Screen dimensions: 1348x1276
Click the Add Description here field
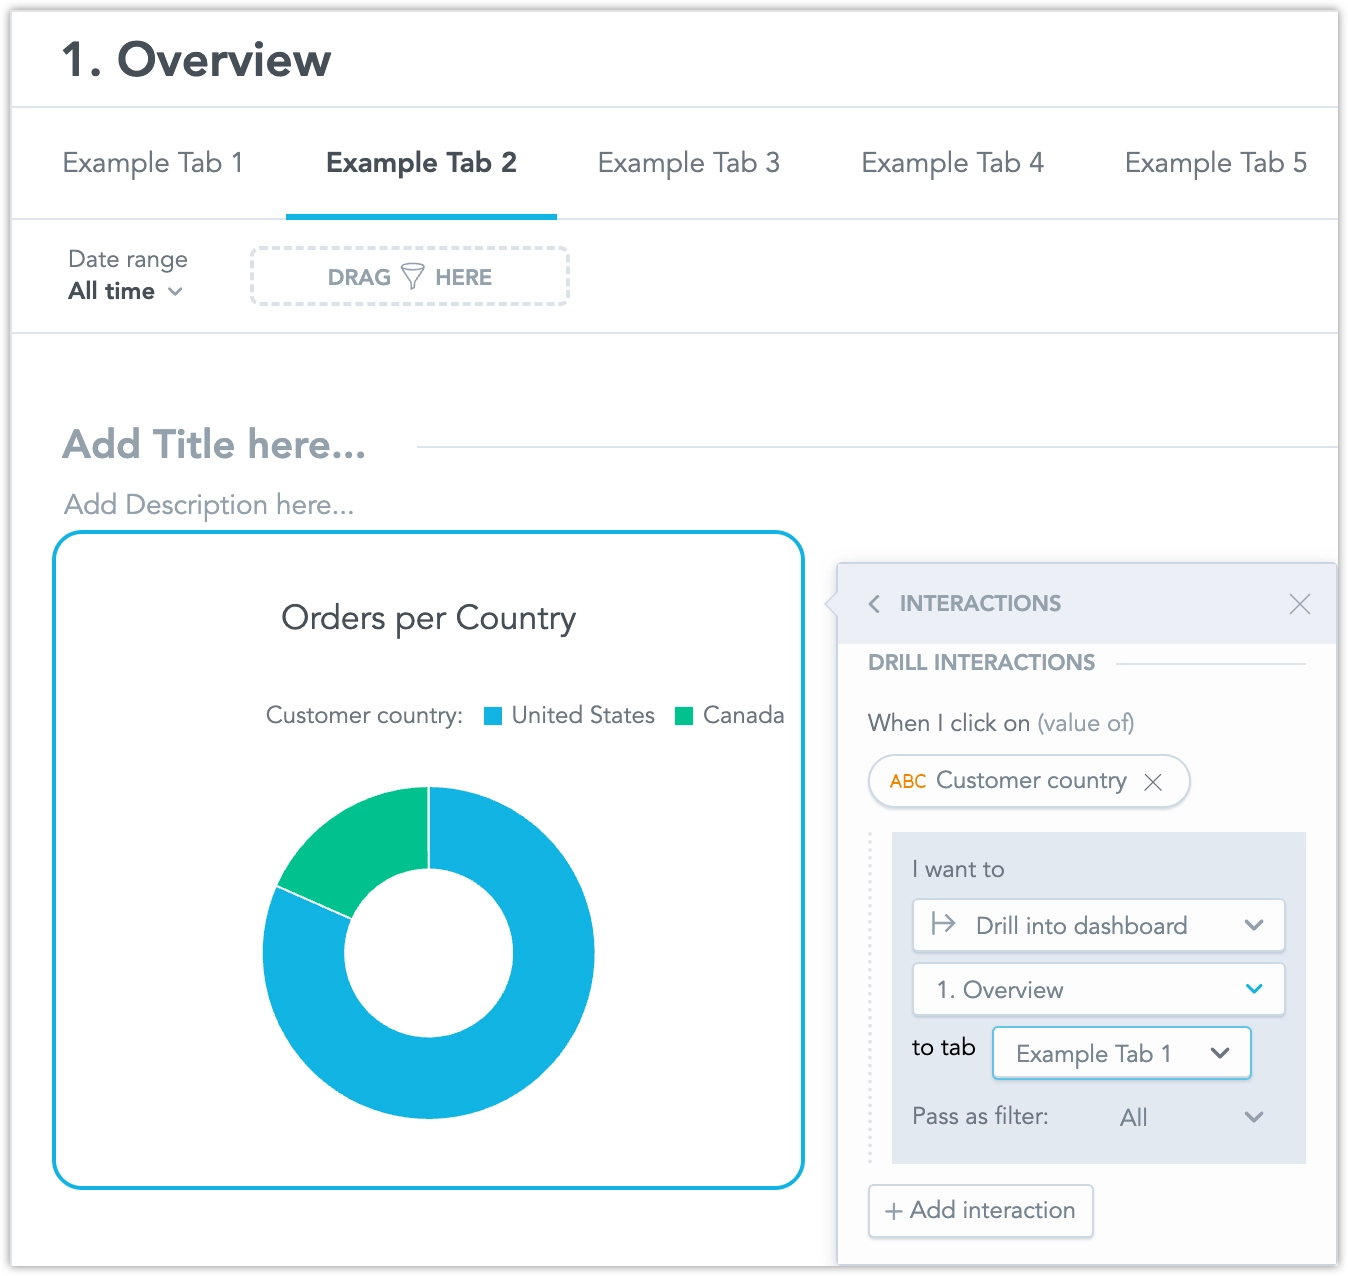point(209,505)
